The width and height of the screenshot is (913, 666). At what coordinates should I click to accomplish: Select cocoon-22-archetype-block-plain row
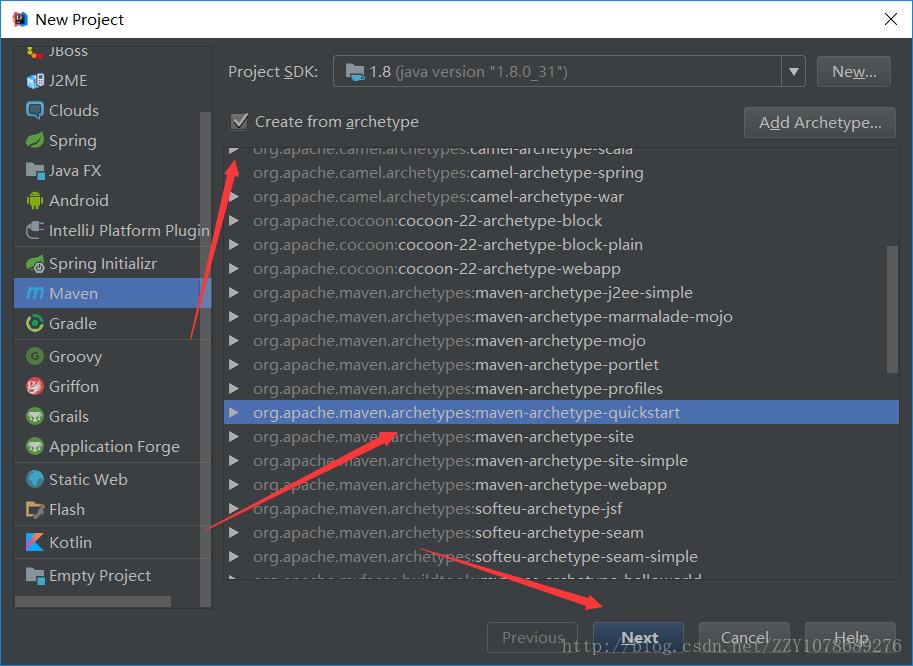click(x=561, y=245)
